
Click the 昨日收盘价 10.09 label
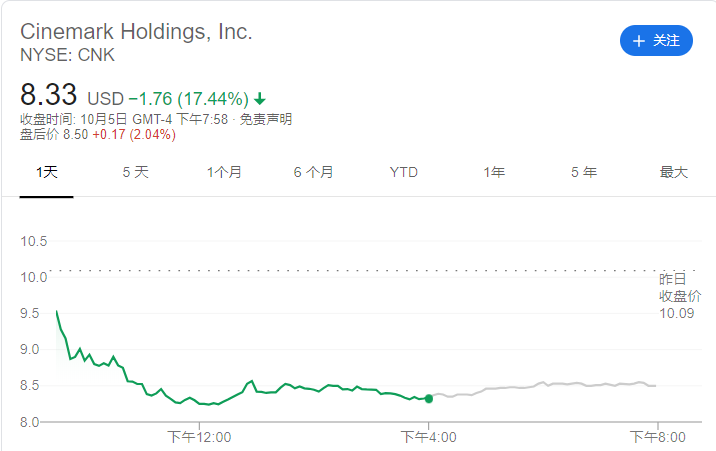coord(673,296)
